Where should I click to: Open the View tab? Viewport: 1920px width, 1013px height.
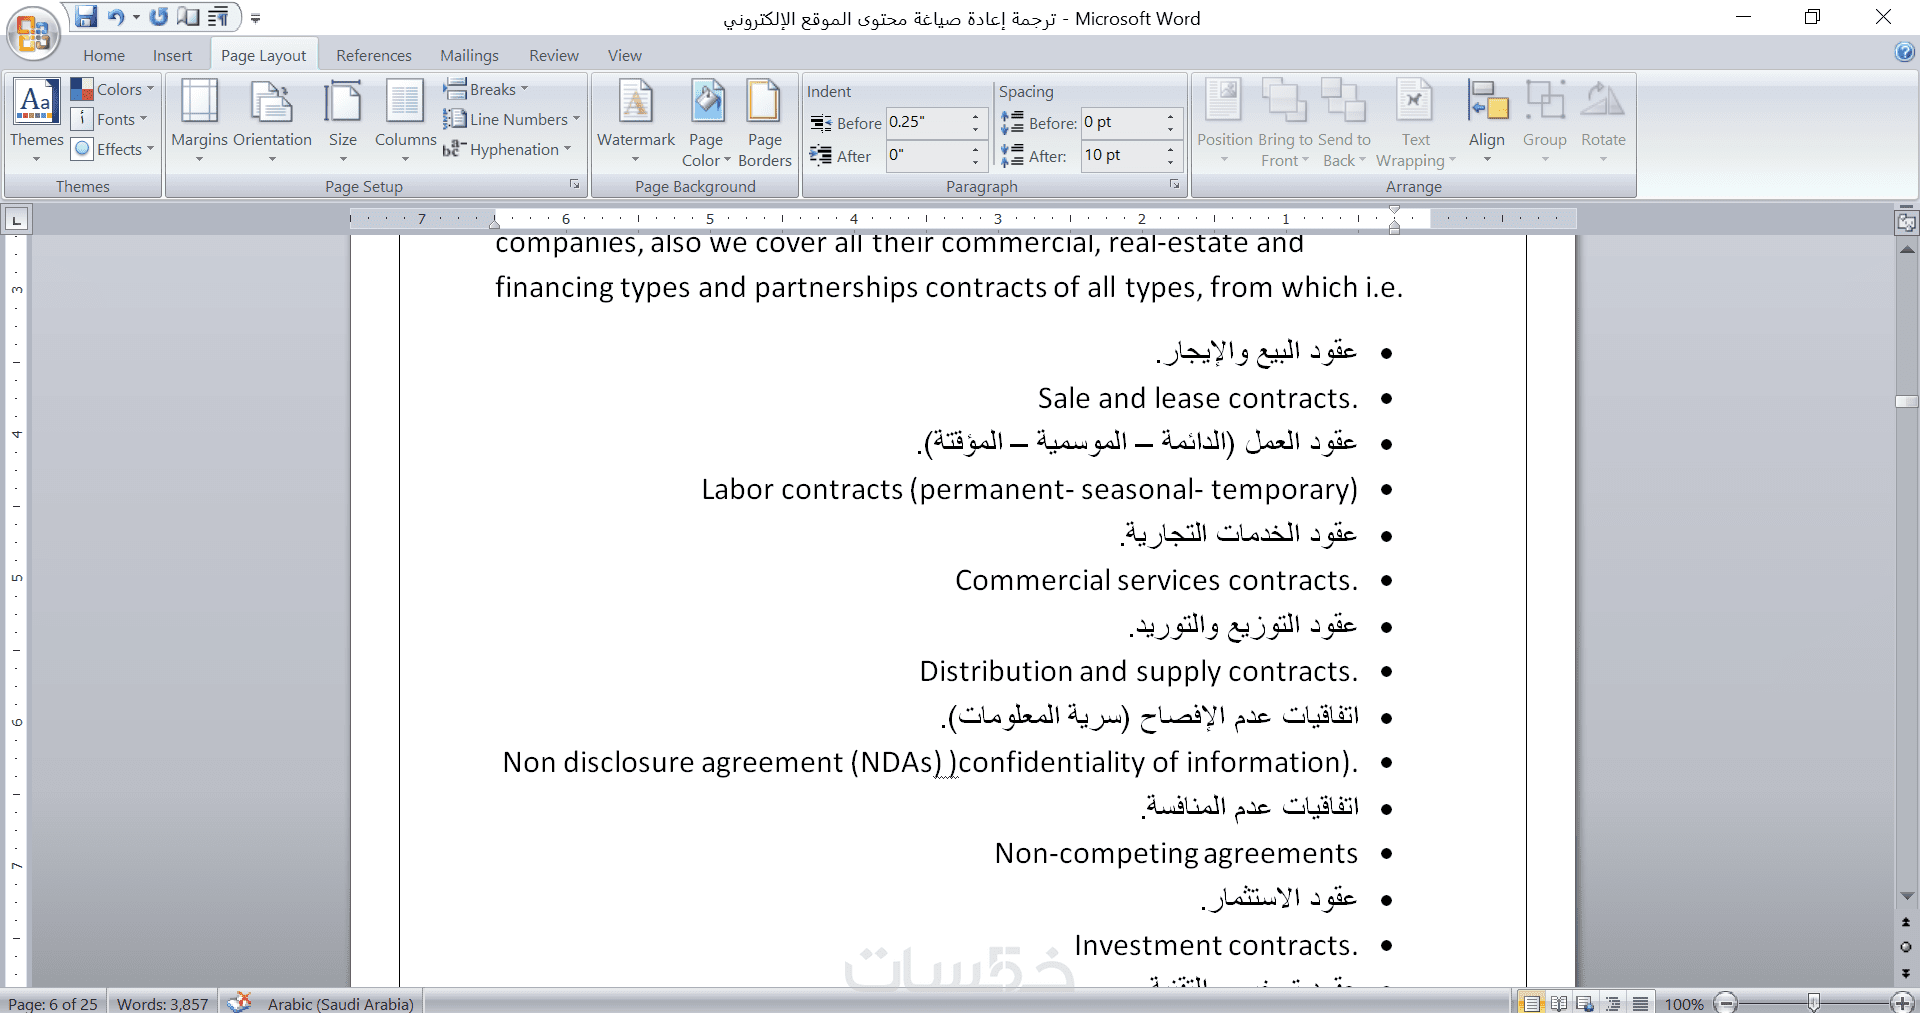coord(625,55)
